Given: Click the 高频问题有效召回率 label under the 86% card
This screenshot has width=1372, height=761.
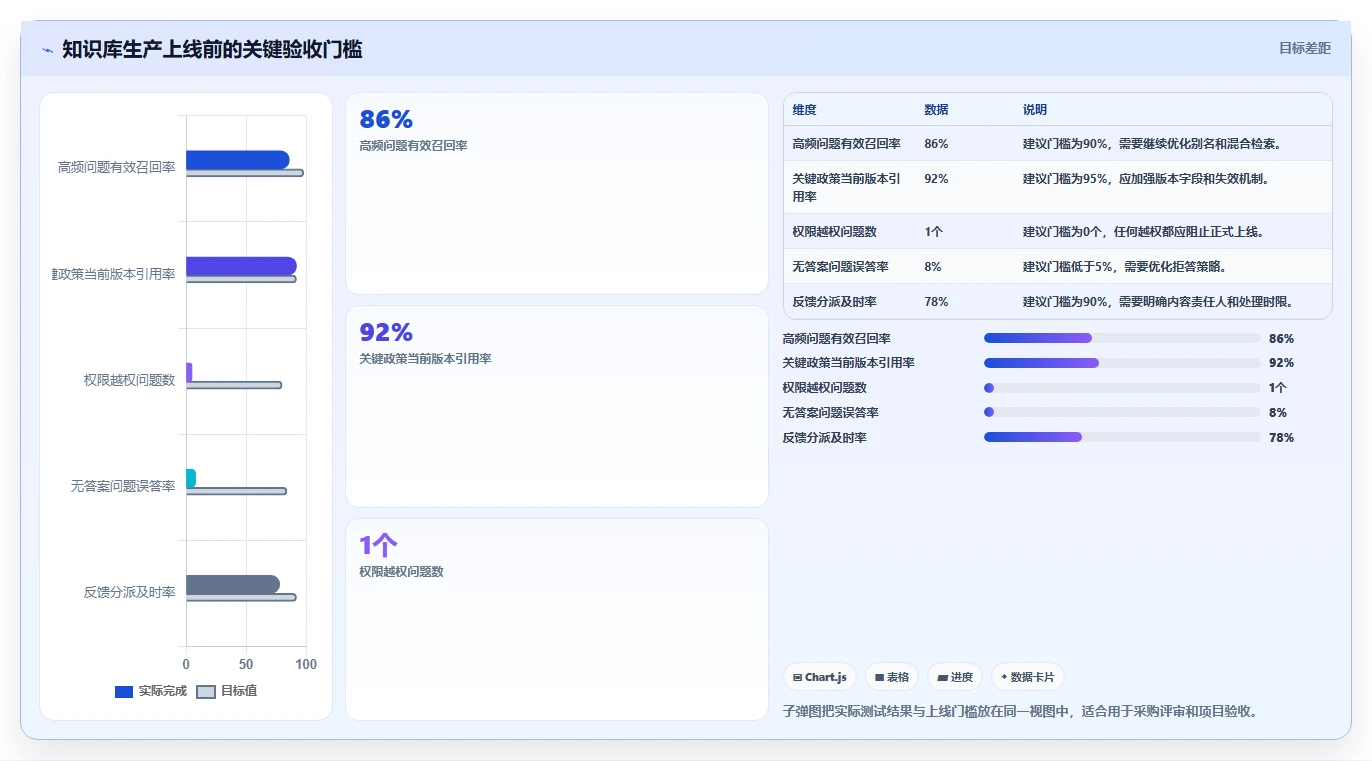Looking at the screenshot, I should [413, 146].
